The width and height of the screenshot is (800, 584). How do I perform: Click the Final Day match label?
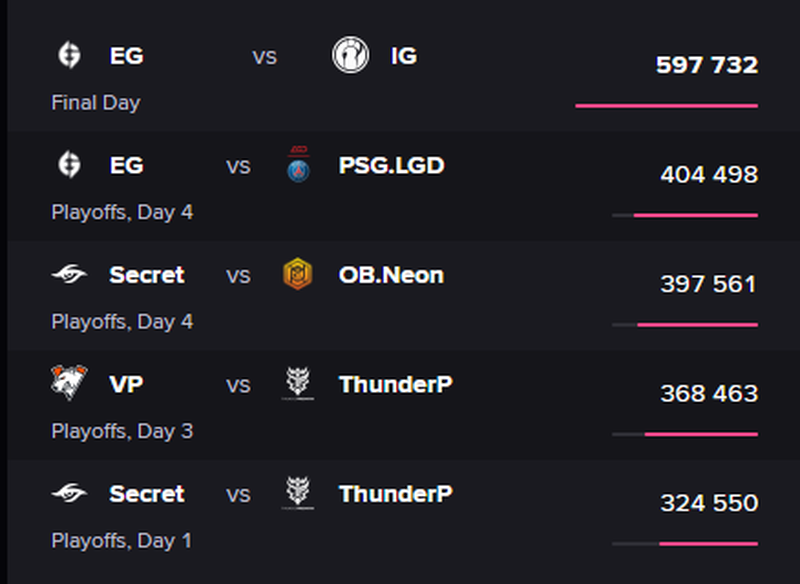[96, 103]
